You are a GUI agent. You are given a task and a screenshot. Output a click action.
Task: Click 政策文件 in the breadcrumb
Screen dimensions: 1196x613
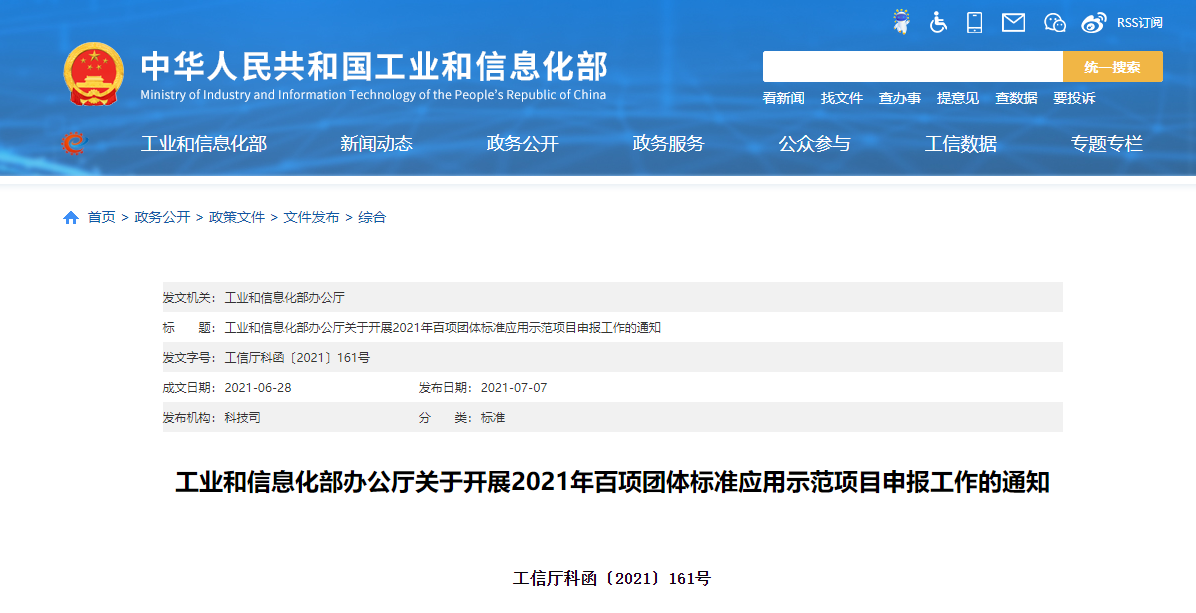[237, 217]
